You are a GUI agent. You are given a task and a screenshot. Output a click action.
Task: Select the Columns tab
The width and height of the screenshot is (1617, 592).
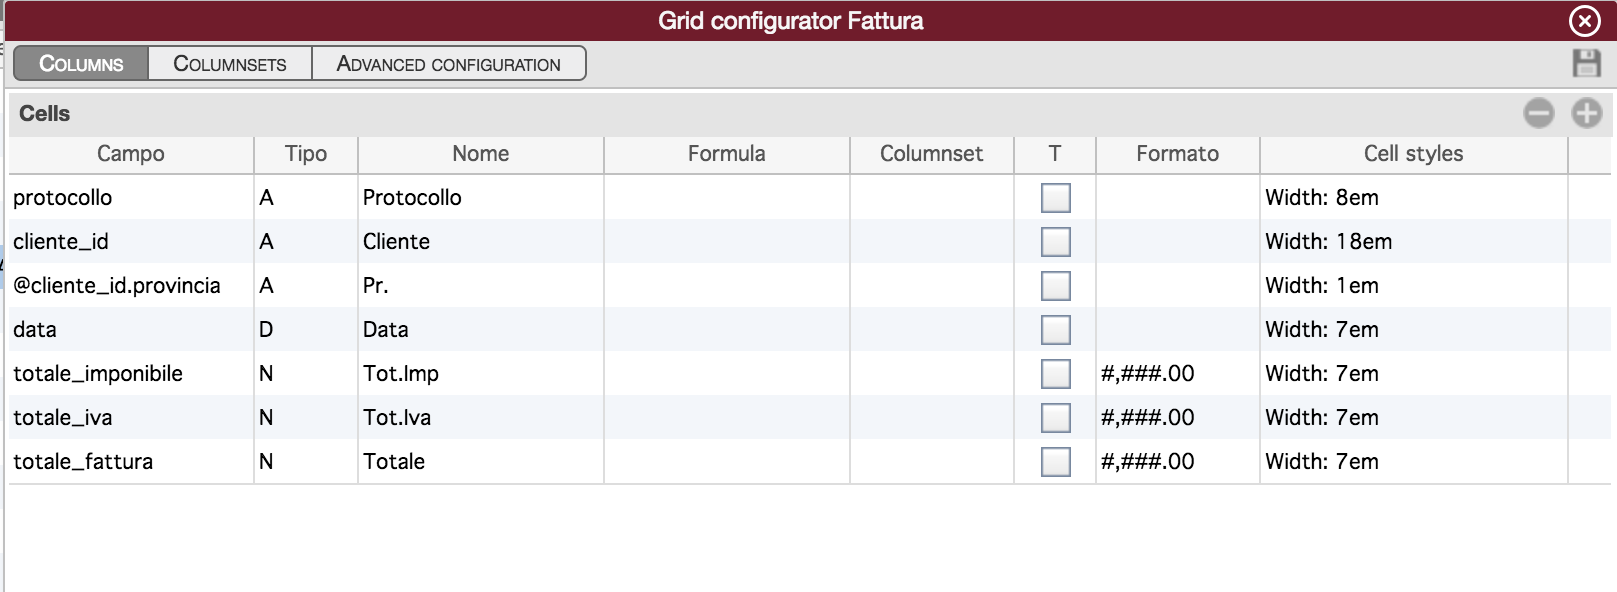tap(81, 63)
